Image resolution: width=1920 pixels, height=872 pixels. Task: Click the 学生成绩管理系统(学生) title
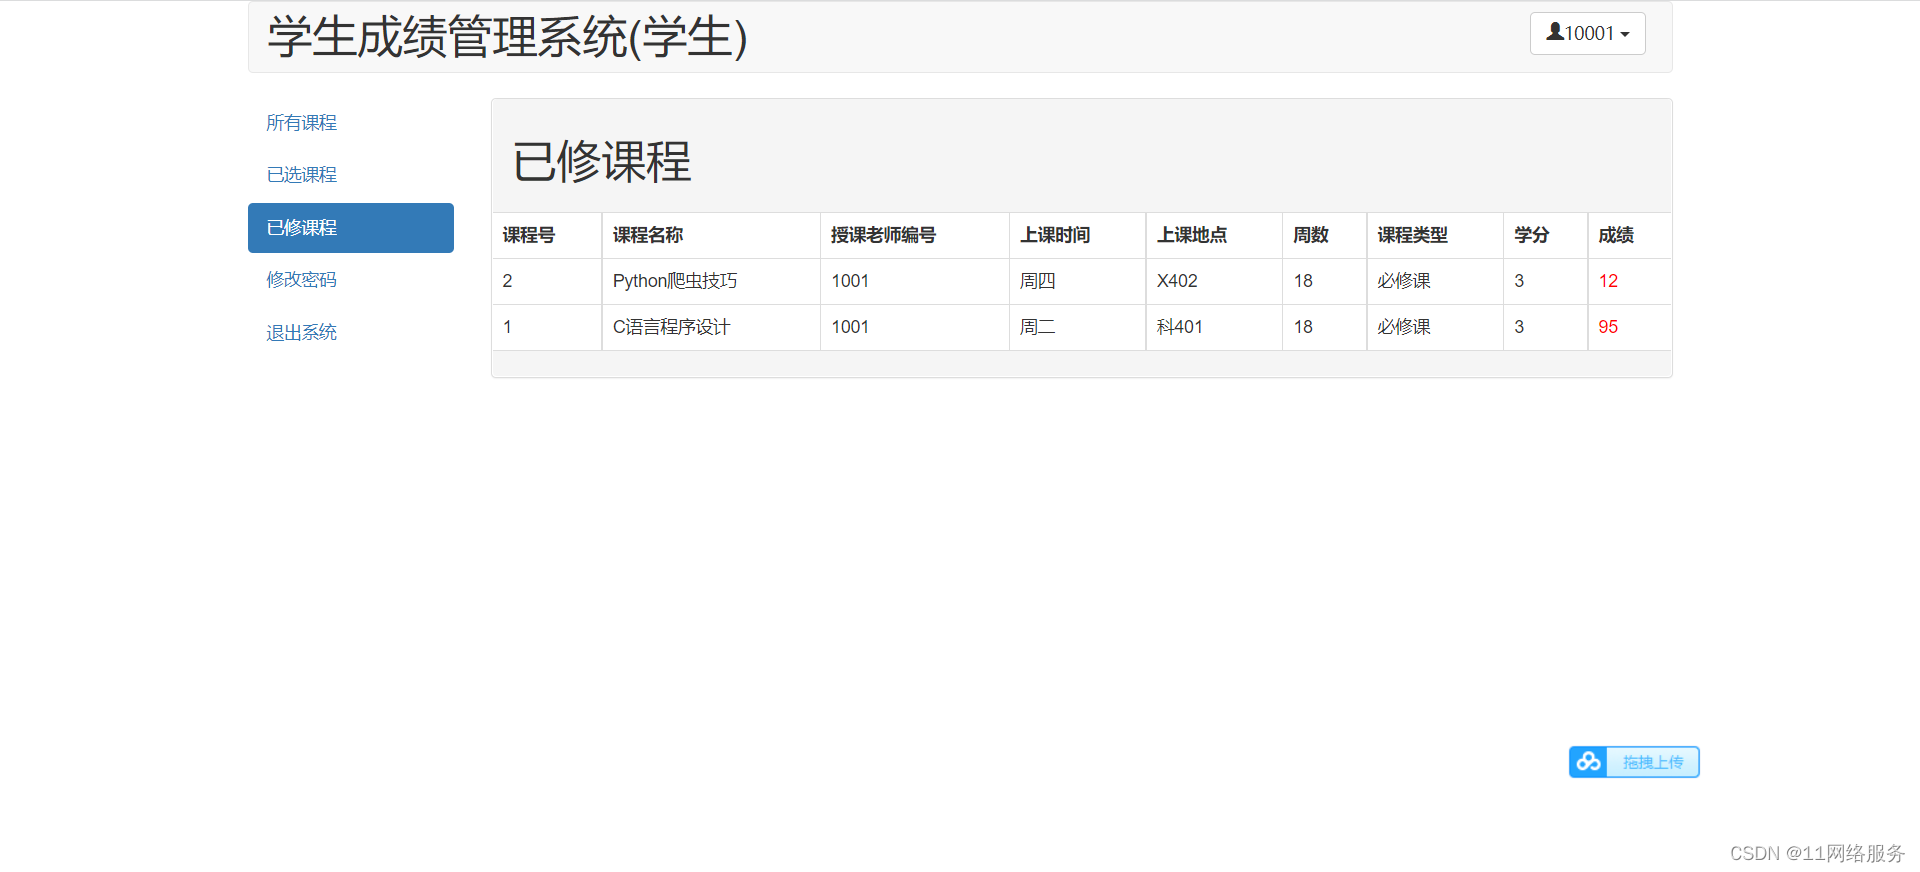click(507, 37)
